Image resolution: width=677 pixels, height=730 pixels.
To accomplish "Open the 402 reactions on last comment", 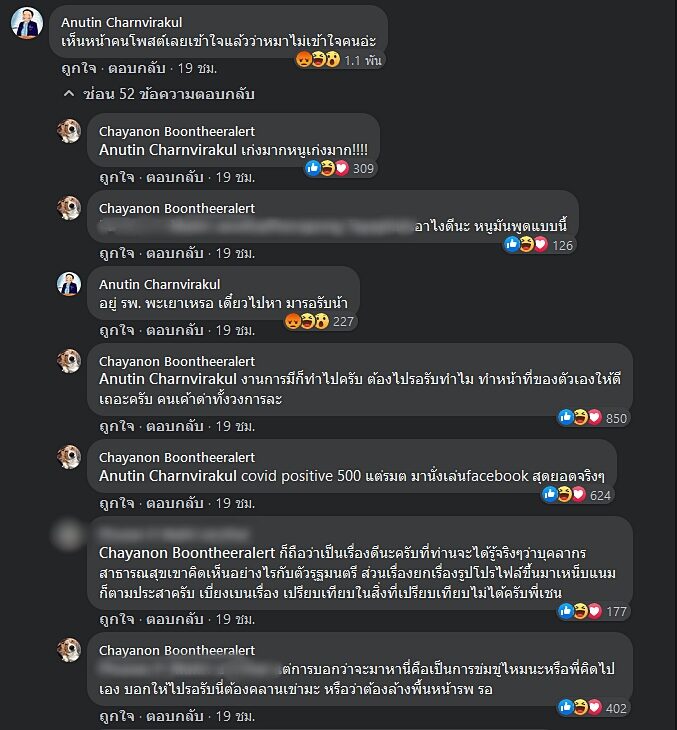I will point(593,708).
